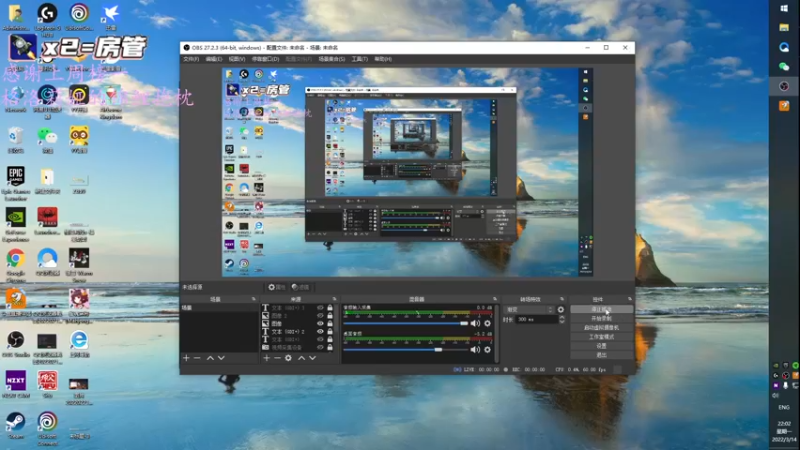Open the OBS Studio desktop shortcut

tap(16, 344)
